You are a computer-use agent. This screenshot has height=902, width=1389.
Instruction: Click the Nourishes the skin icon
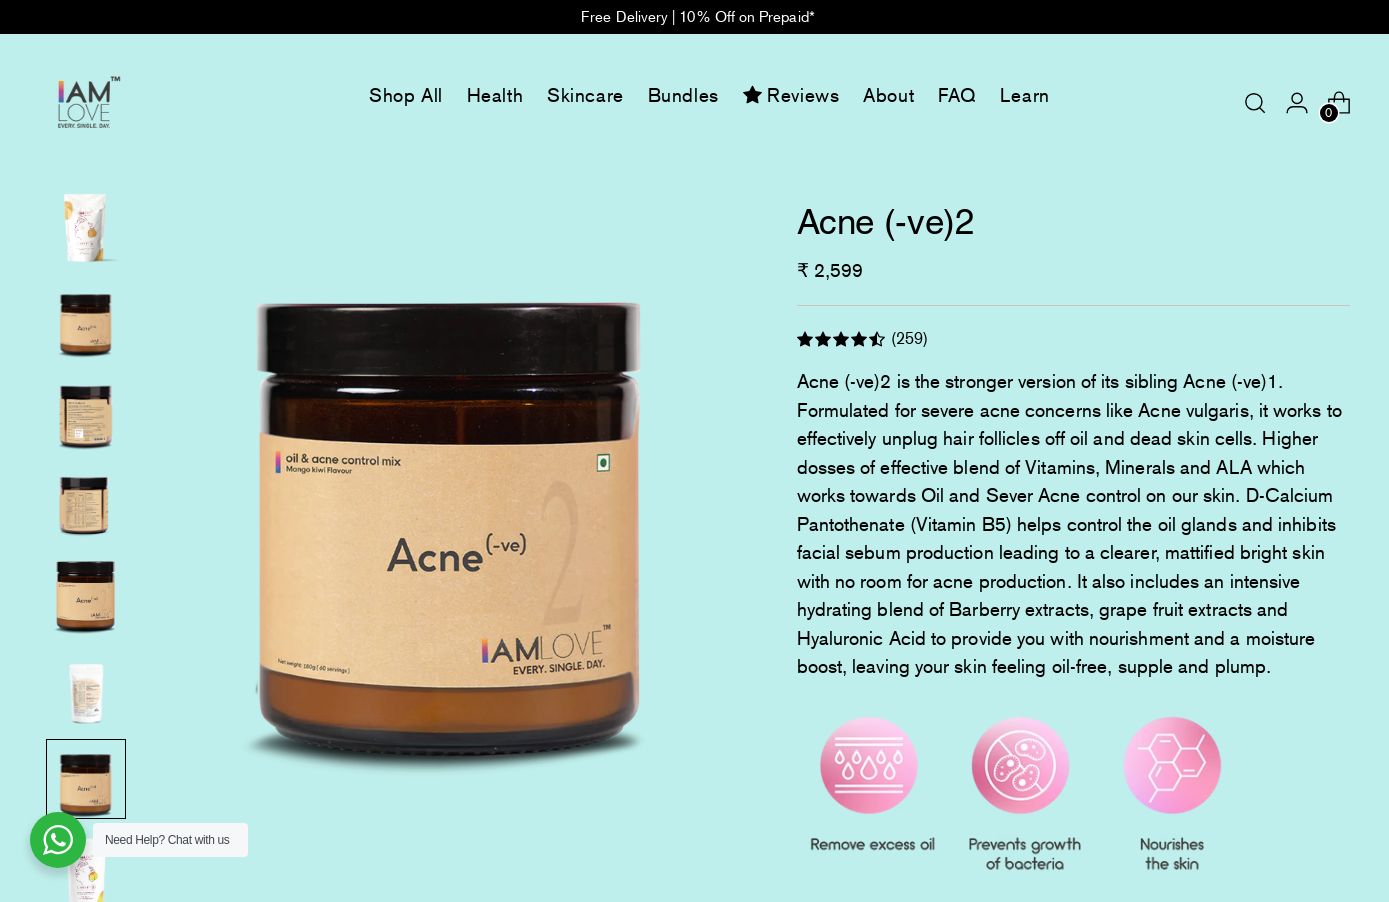coord(1172,766)
